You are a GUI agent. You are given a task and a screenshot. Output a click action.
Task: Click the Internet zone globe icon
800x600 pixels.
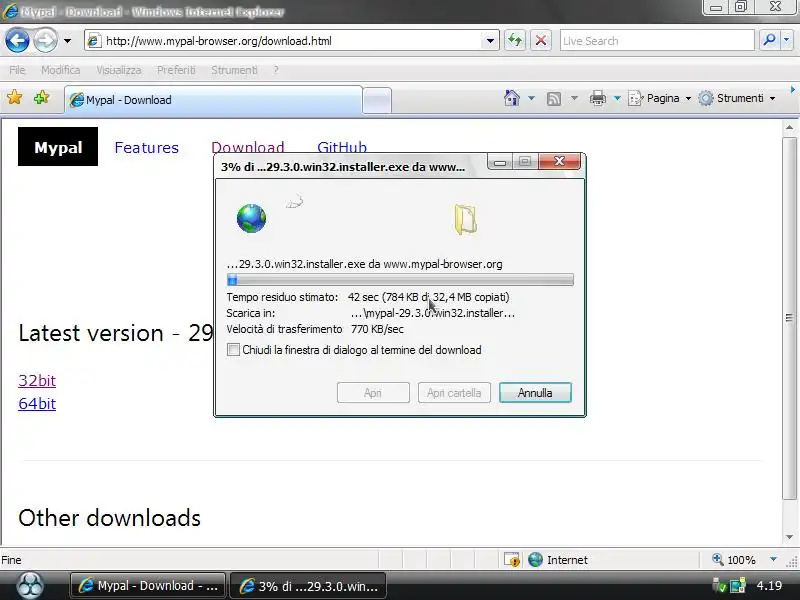(535, 560)
